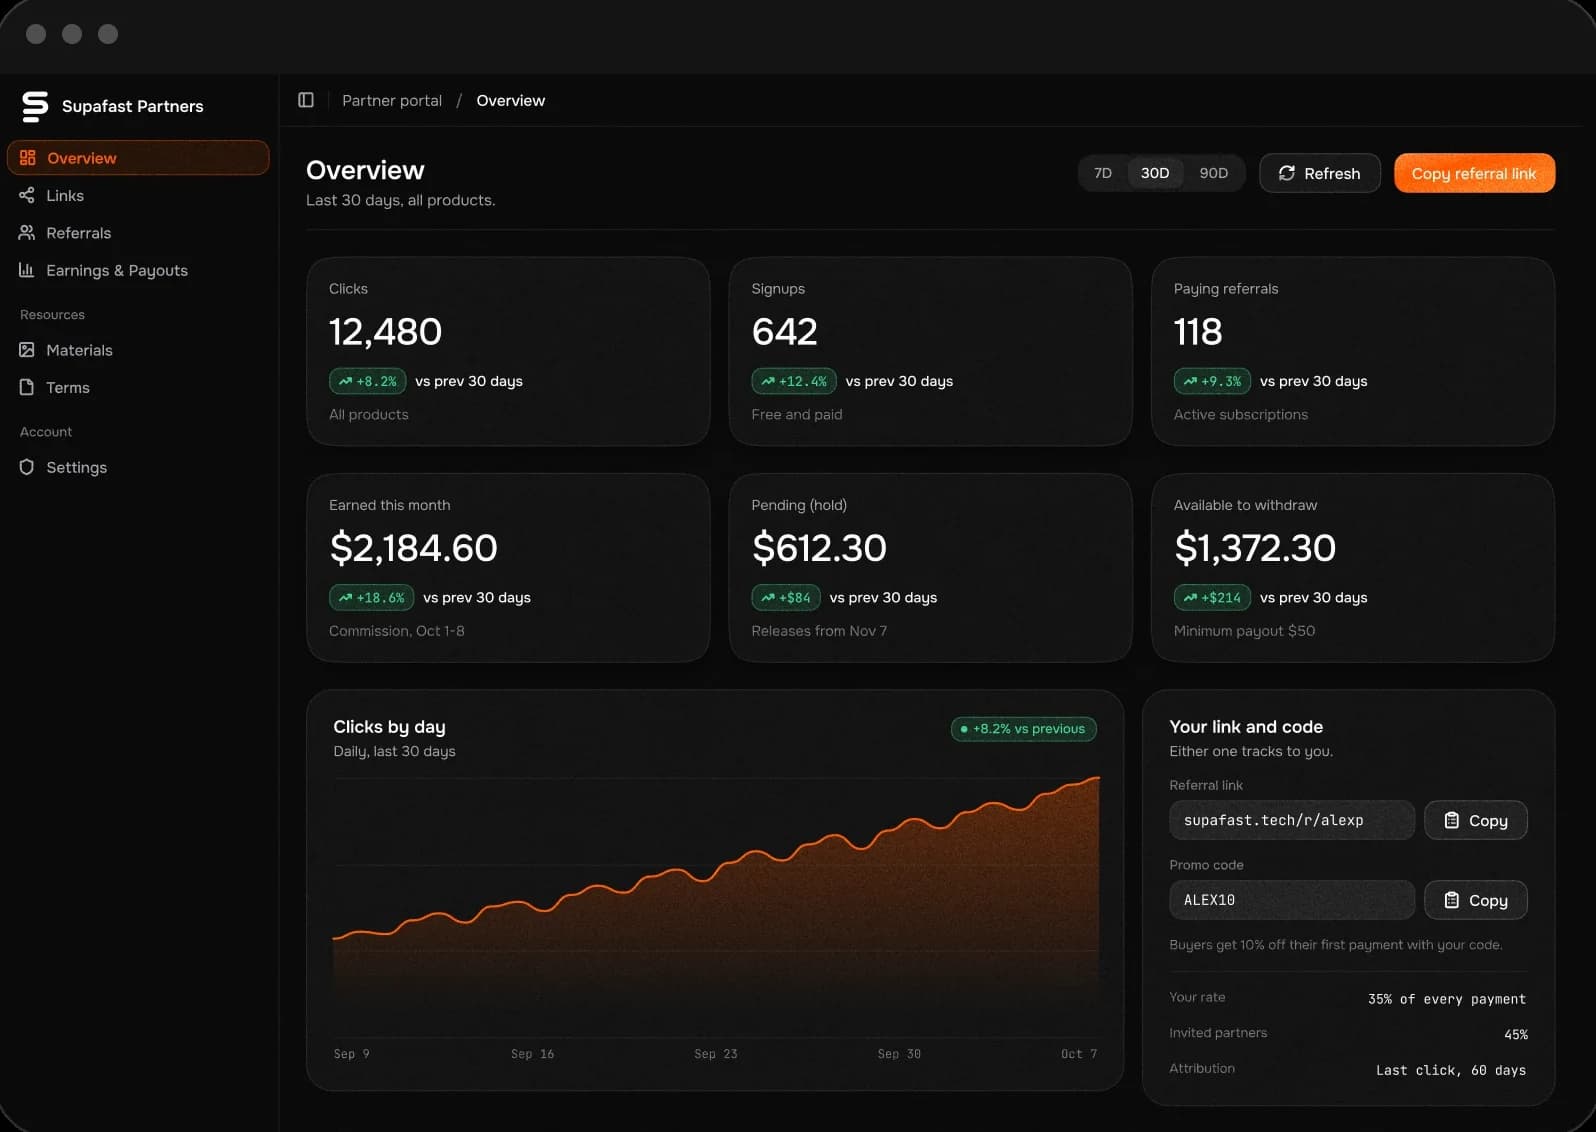The height and width of the screenshot is (1132, 1596).
Task: Click the Terms document icon
Action: point(27,387)
